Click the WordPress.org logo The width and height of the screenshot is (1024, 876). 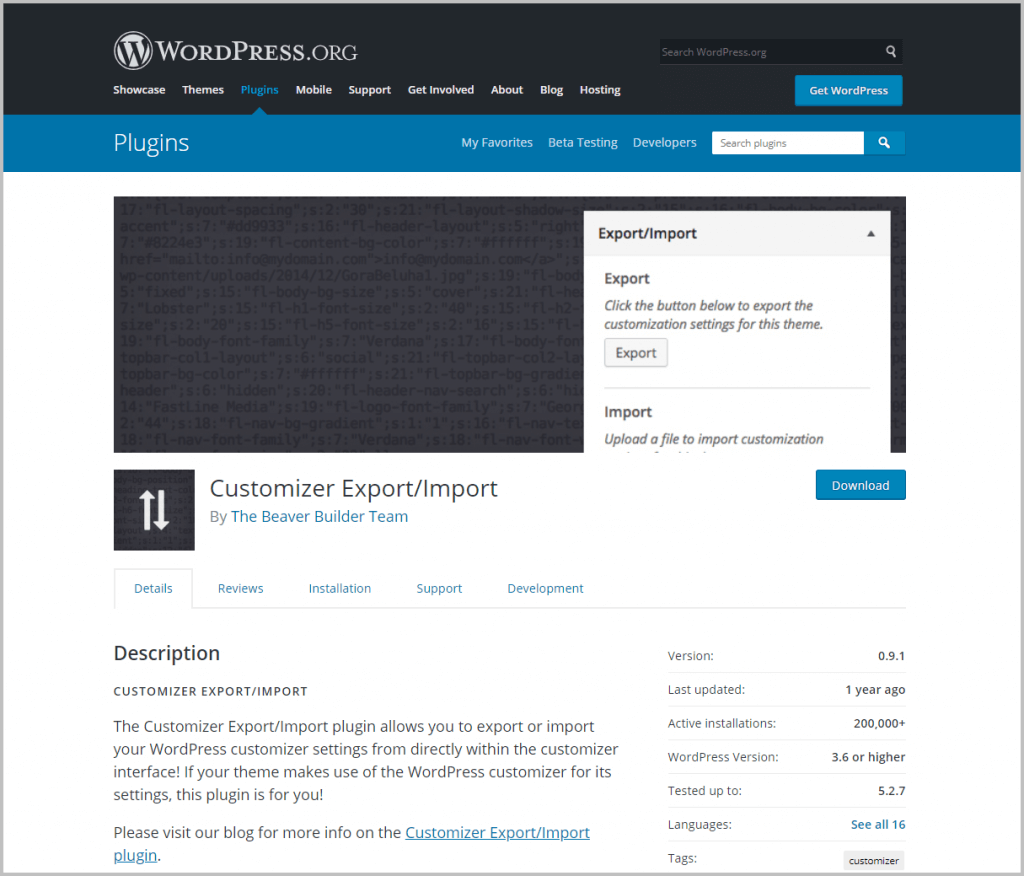pos(236,51)
